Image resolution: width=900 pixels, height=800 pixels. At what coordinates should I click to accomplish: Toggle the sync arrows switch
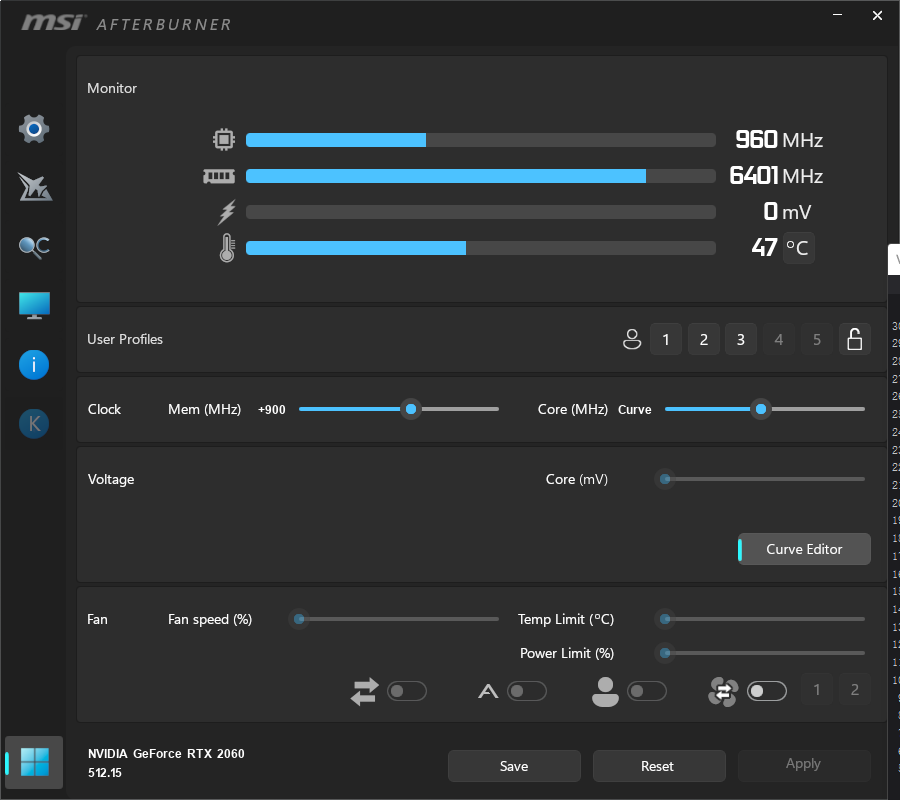(407, 691)
